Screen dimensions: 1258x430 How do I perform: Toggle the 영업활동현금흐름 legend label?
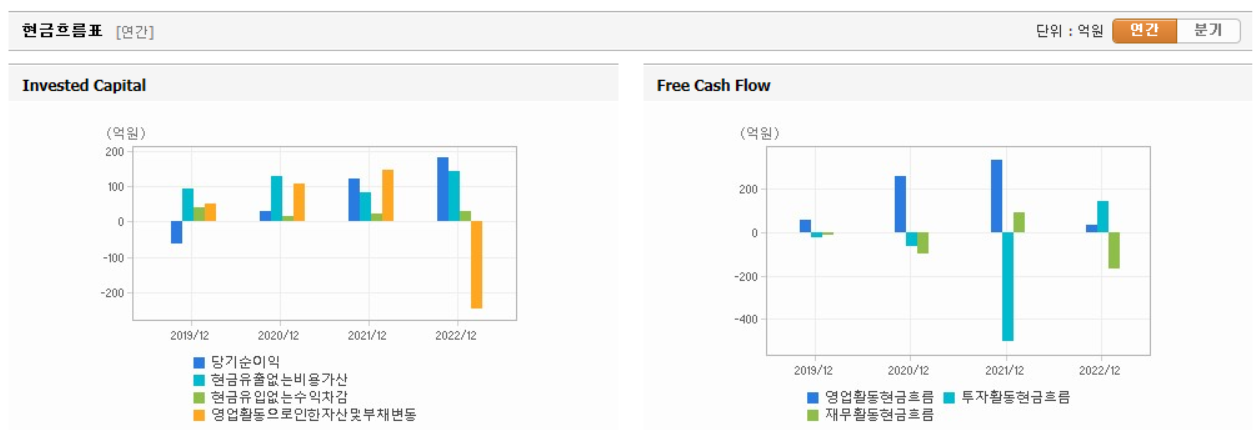pyautogui.click(x=879, y=397)
